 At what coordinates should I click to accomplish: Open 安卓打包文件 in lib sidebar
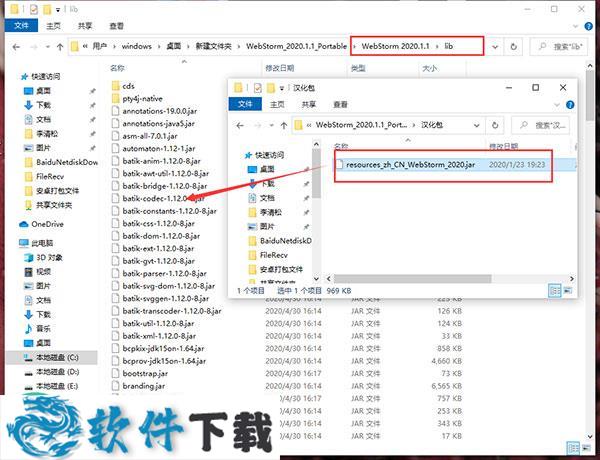57,191
